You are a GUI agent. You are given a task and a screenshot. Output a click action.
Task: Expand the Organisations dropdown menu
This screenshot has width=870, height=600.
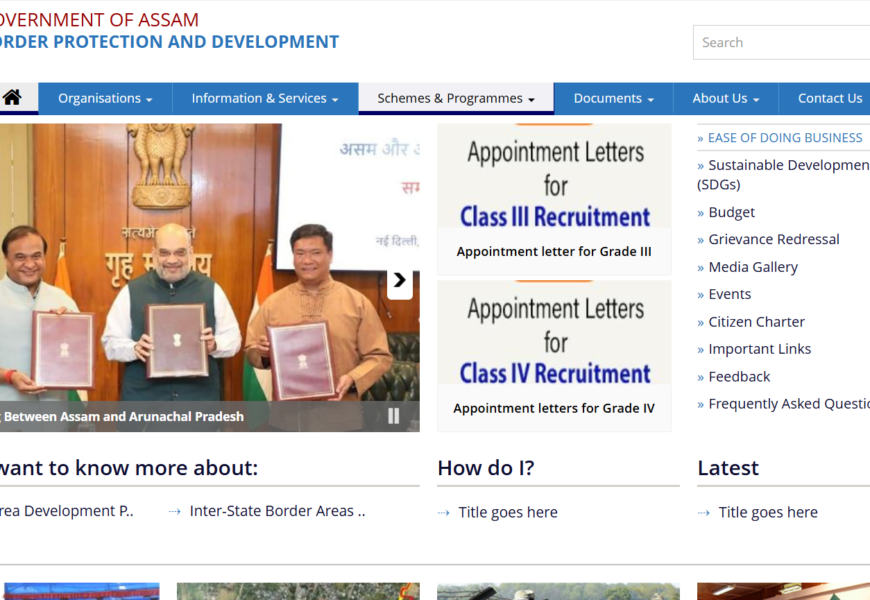(105, 98)
